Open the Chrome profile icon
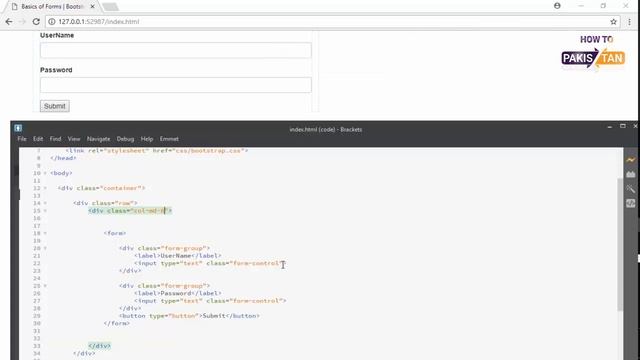 [557, 6]
